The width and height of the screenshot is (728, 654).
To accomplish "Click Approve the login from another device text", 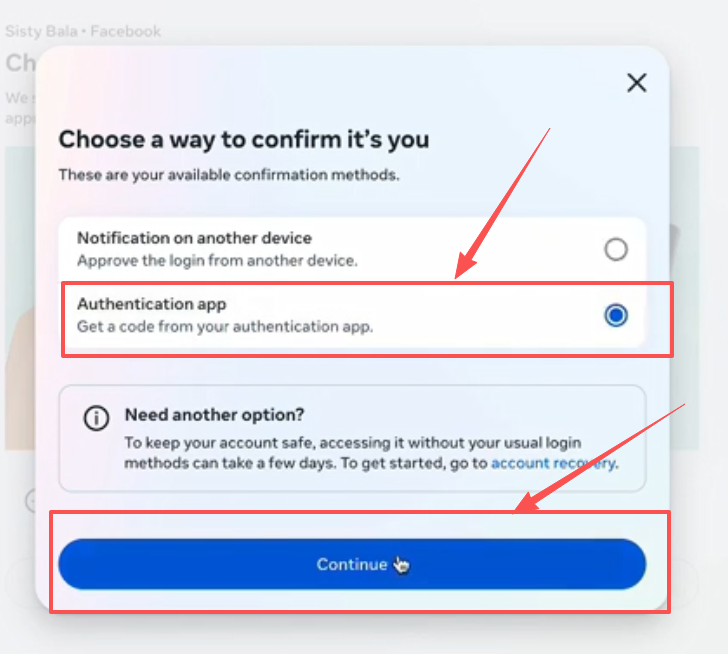I will point(217,260).
